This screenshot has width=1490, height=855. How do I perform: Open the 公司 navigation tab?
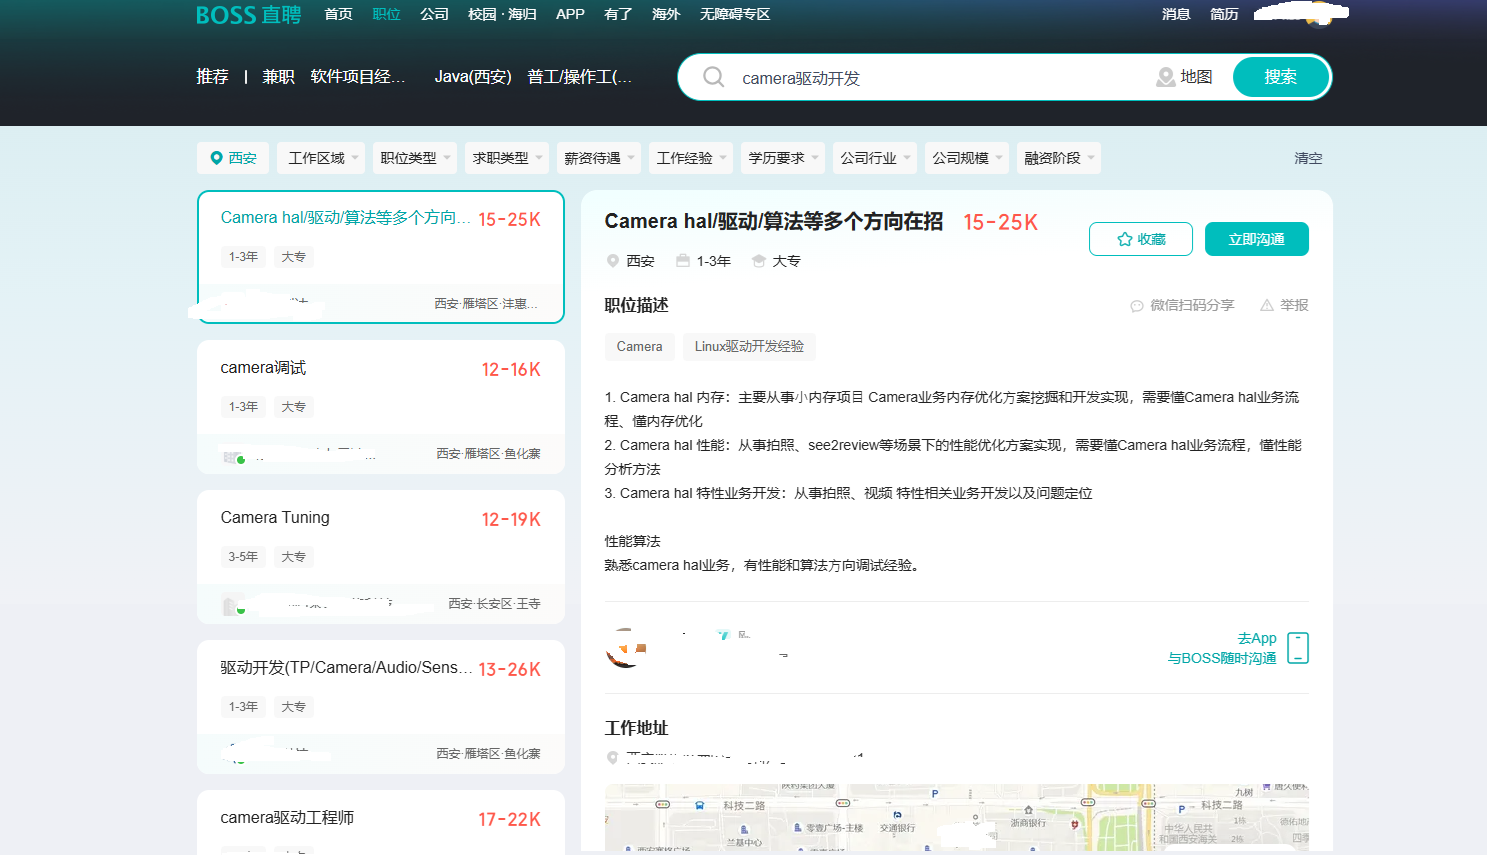434,14
